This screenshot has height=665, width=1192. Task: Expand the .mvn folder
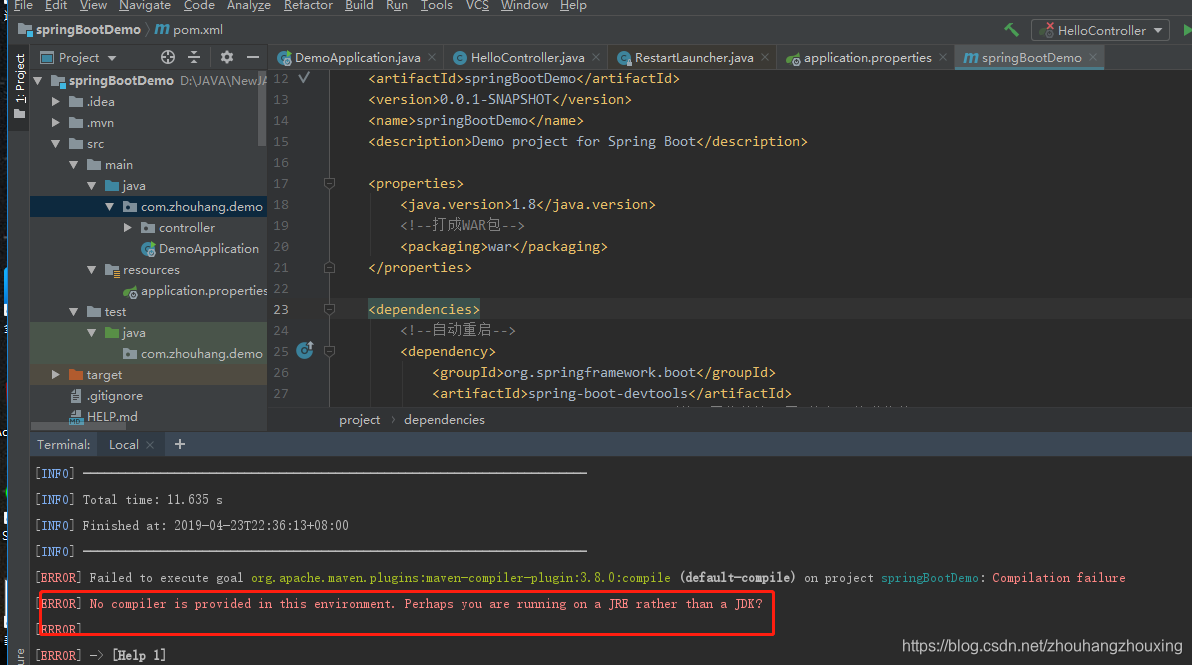click(x=55, y=122)
